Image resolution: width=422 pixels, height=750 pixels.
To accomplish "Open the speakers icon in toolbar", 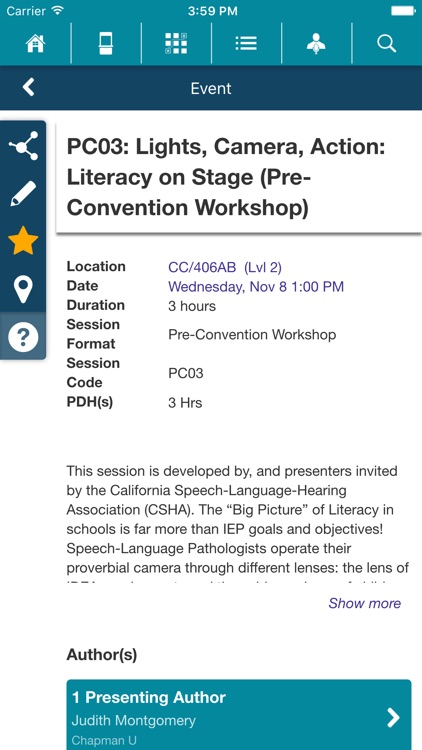I will pyautogui.click(x=317, y=44).
